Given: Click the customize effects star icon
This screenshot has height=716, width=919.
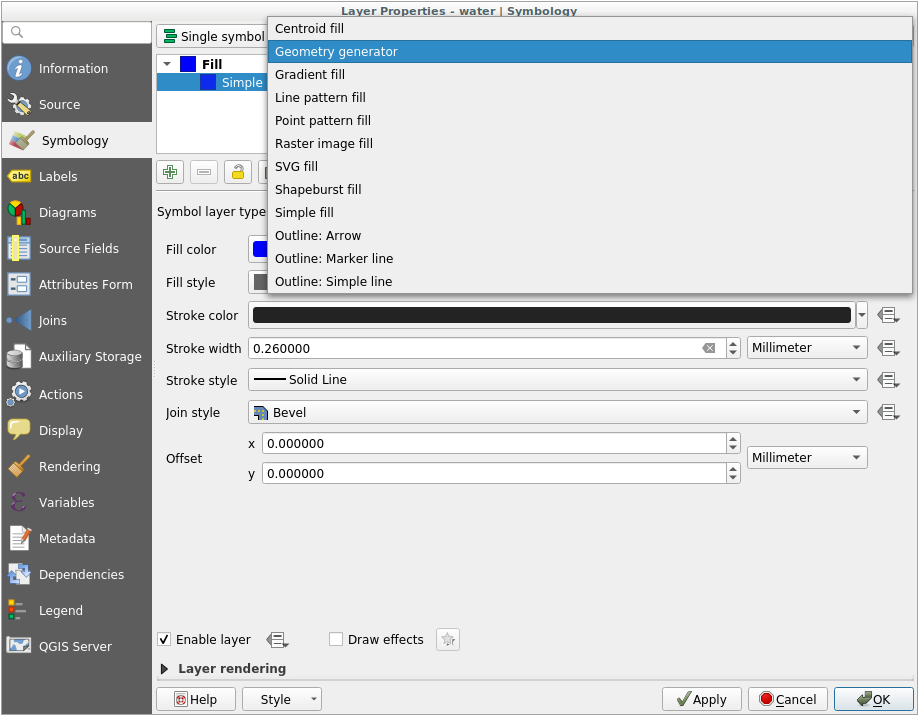Looking at the screenshot, I should click(x=448, y=640).
